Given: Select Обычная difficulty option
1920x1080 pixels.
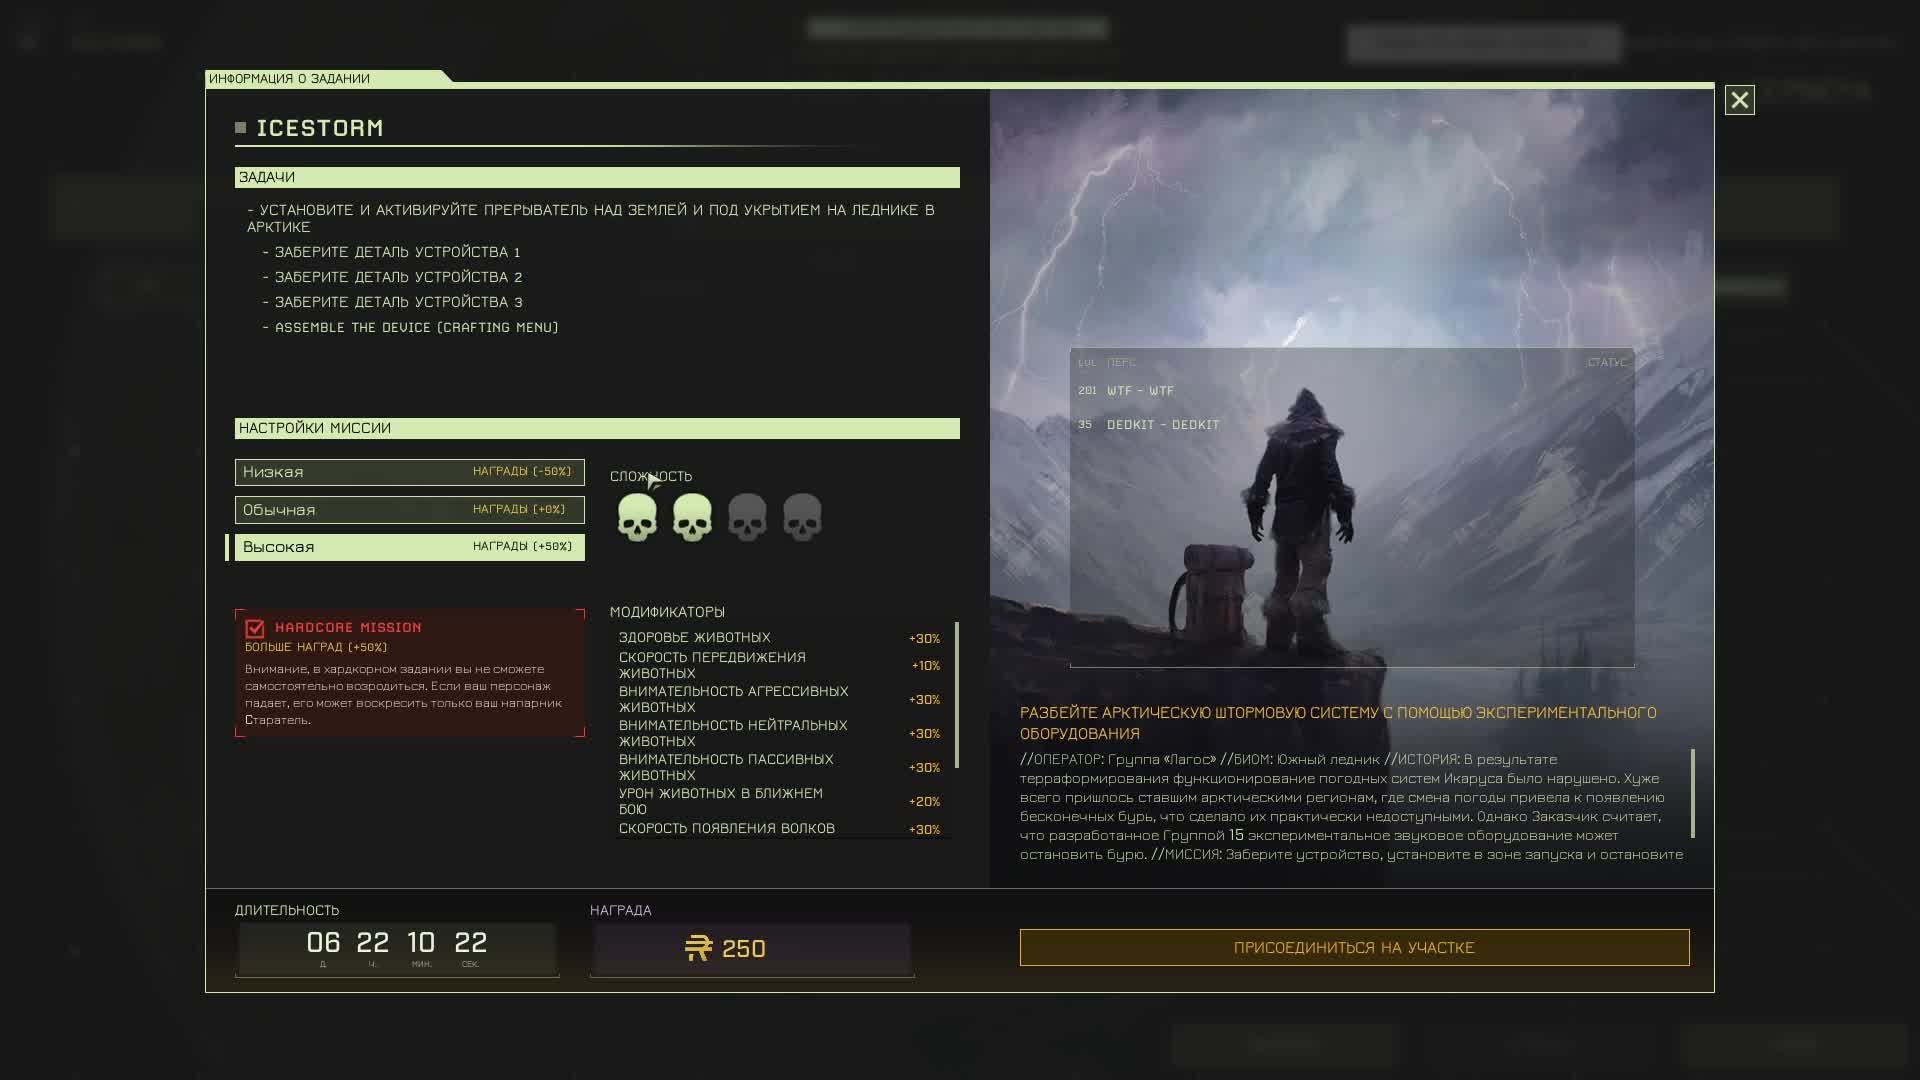Looking at the screenshot, I should (409, 510).
